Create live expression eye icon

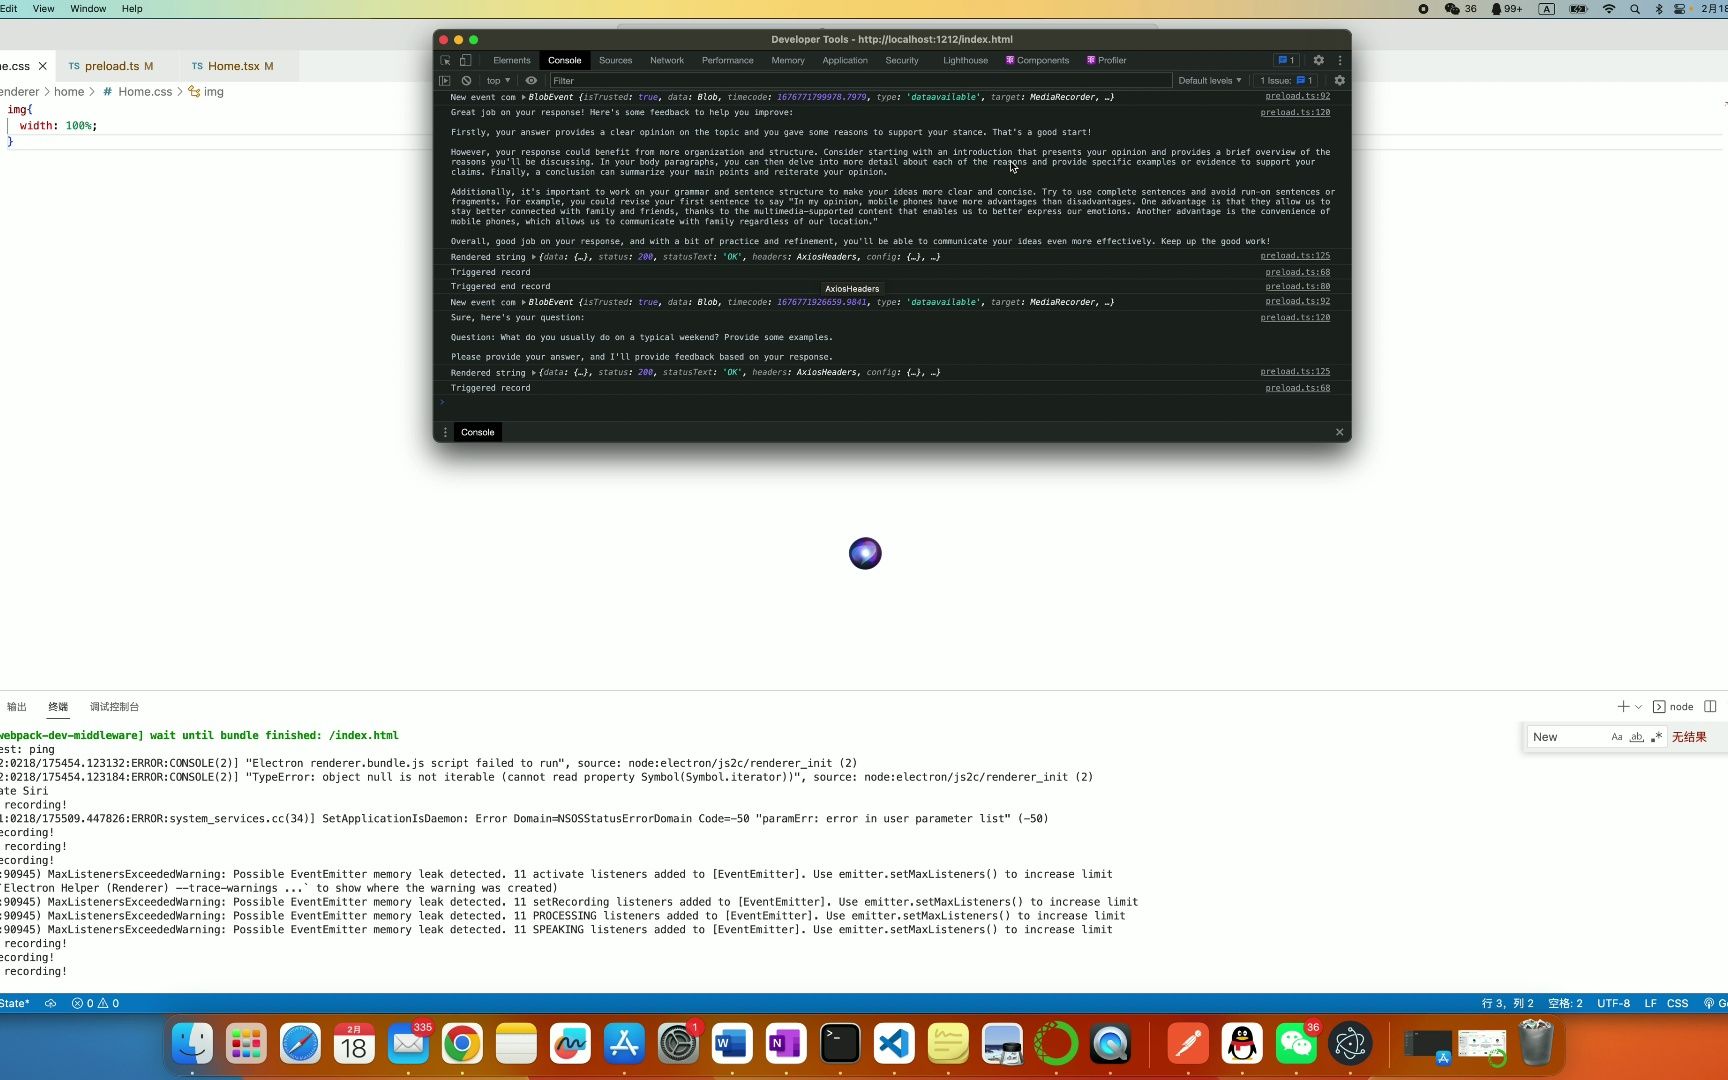click(x=531, y=80)
